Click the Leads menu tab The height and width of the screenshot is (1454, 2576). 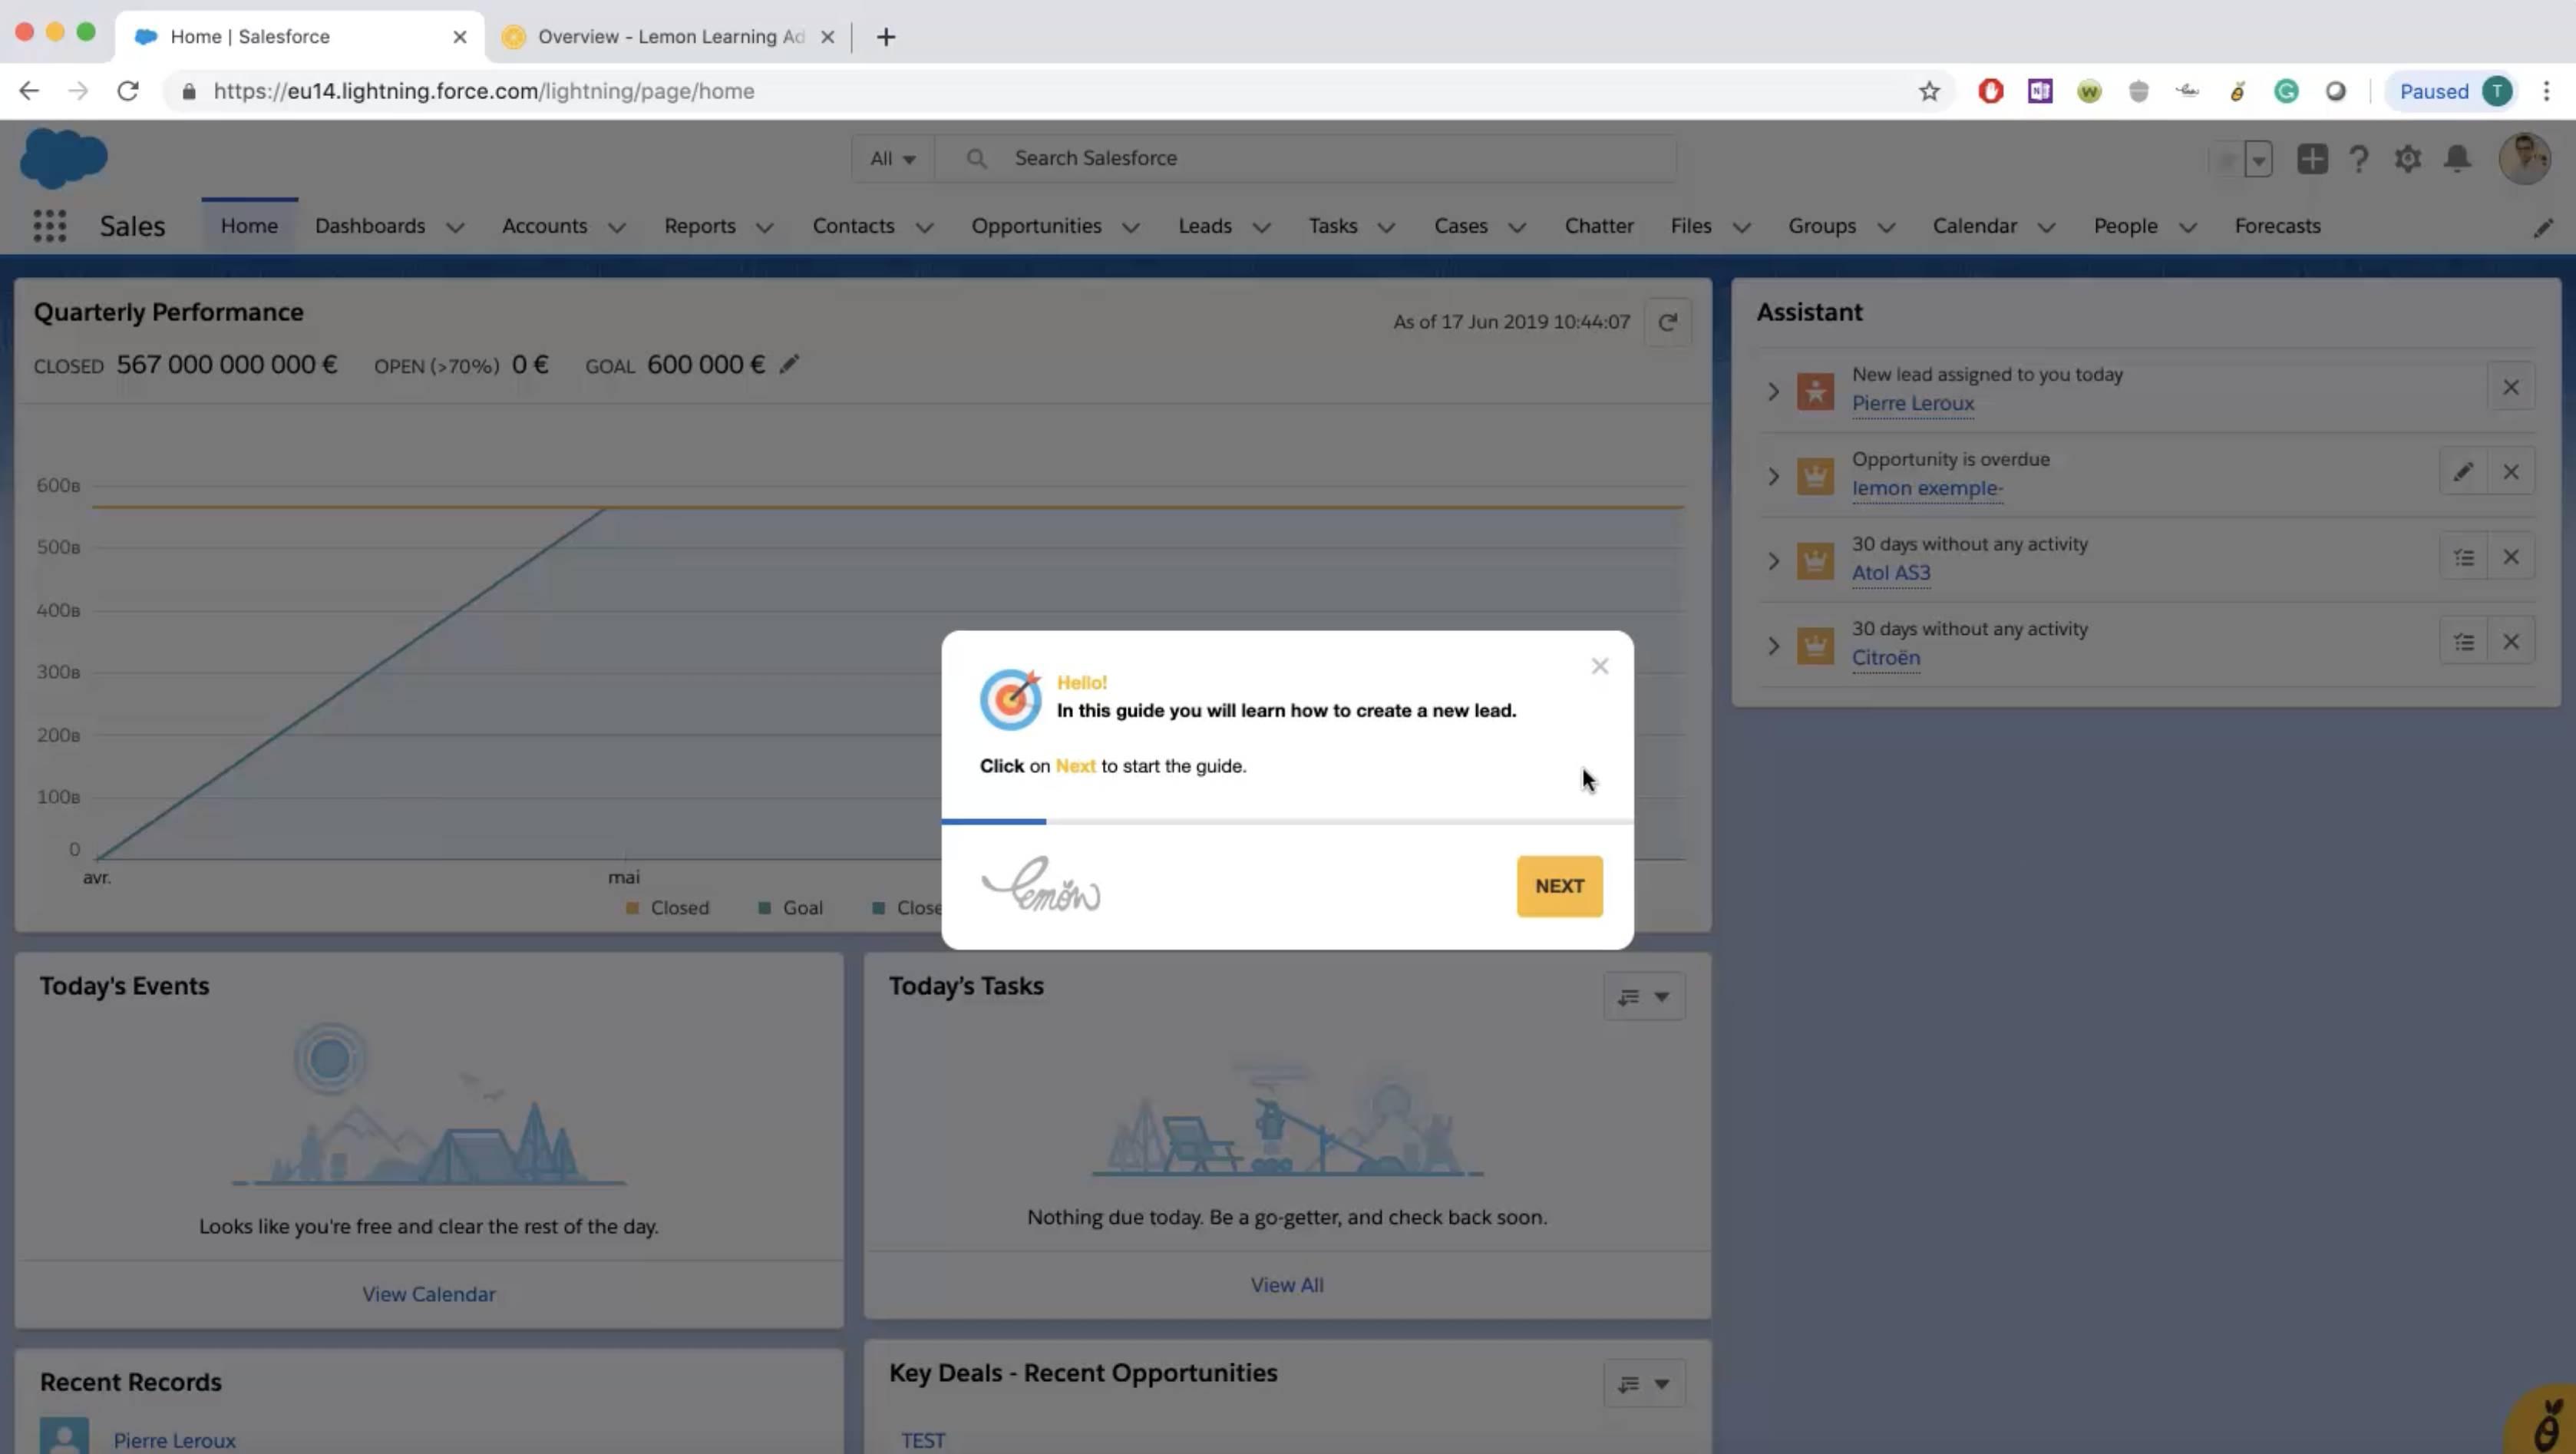[1205, 225]
